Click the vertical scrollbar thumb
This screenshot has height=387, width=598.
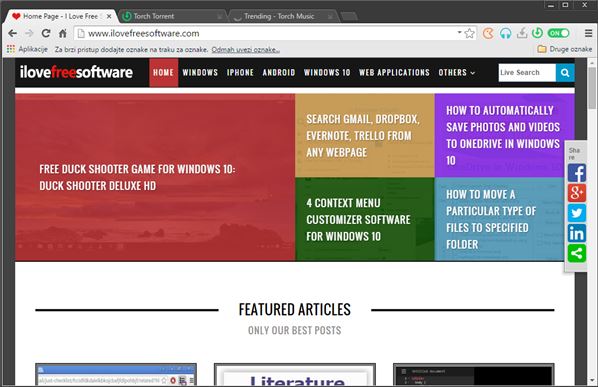592,88
